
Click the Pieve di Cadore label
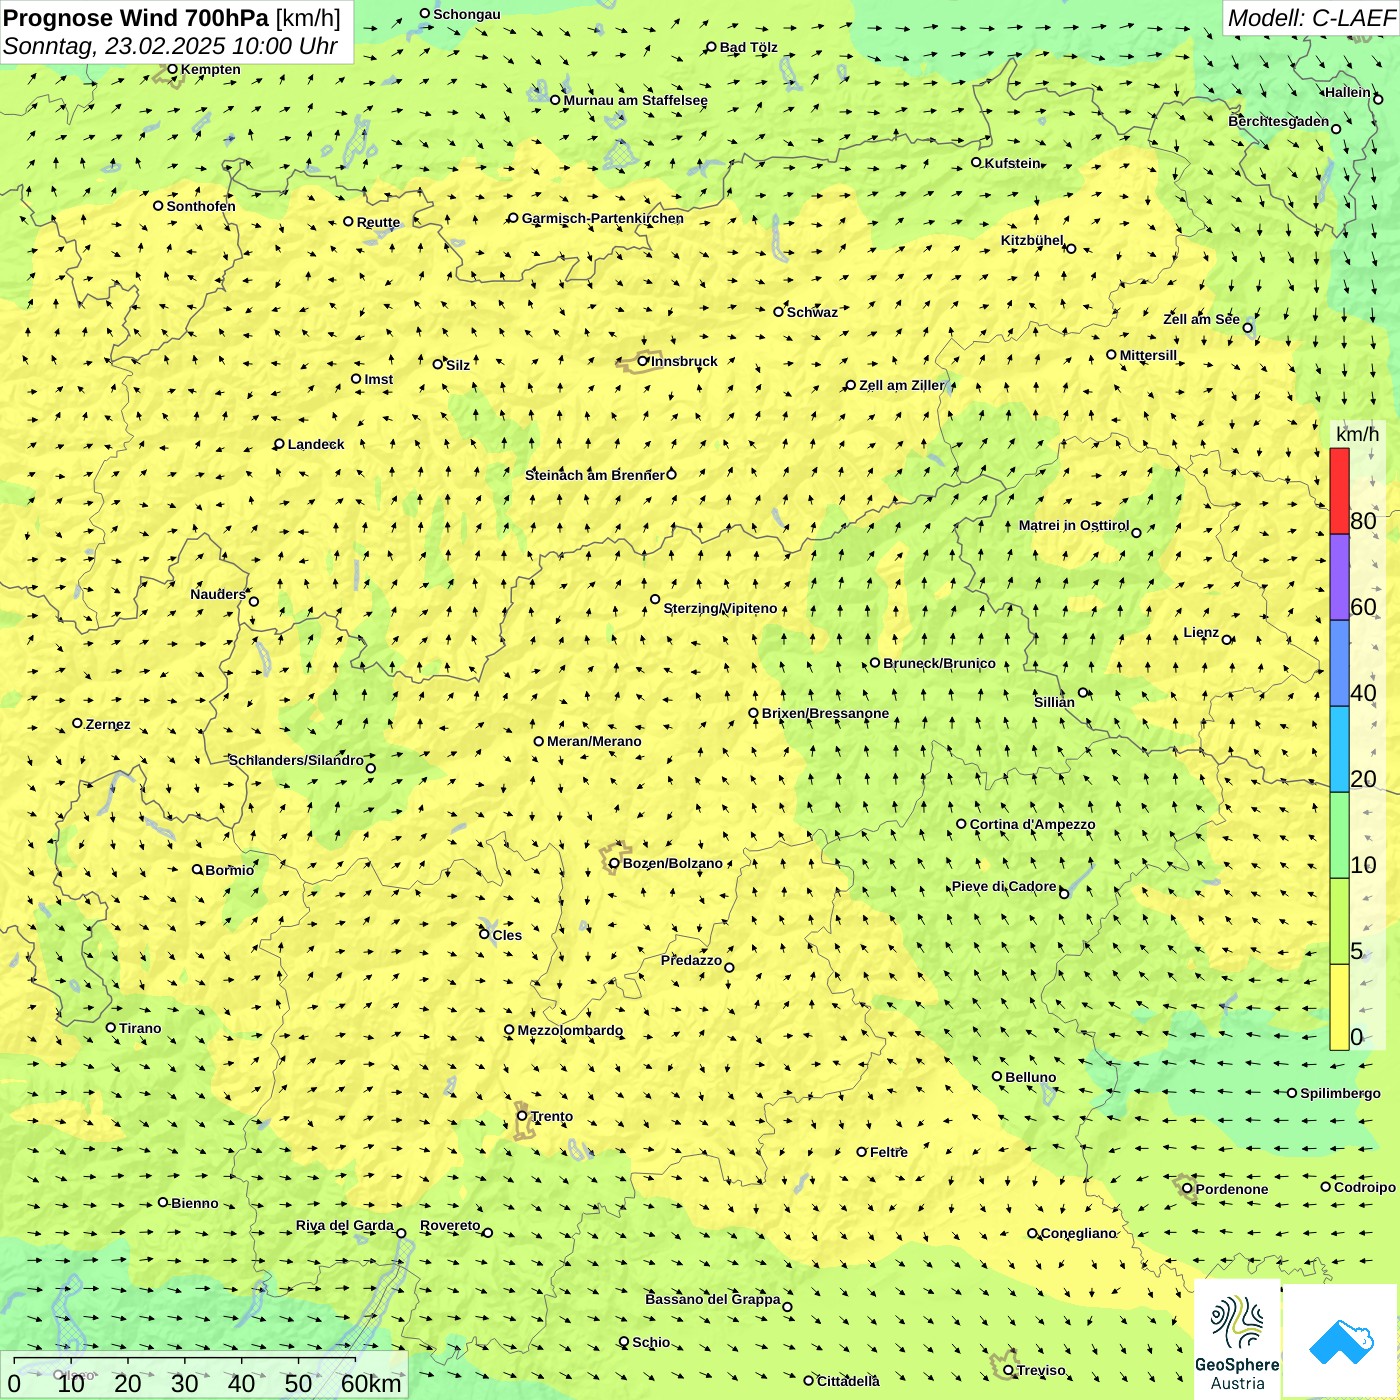(1003, 886)
